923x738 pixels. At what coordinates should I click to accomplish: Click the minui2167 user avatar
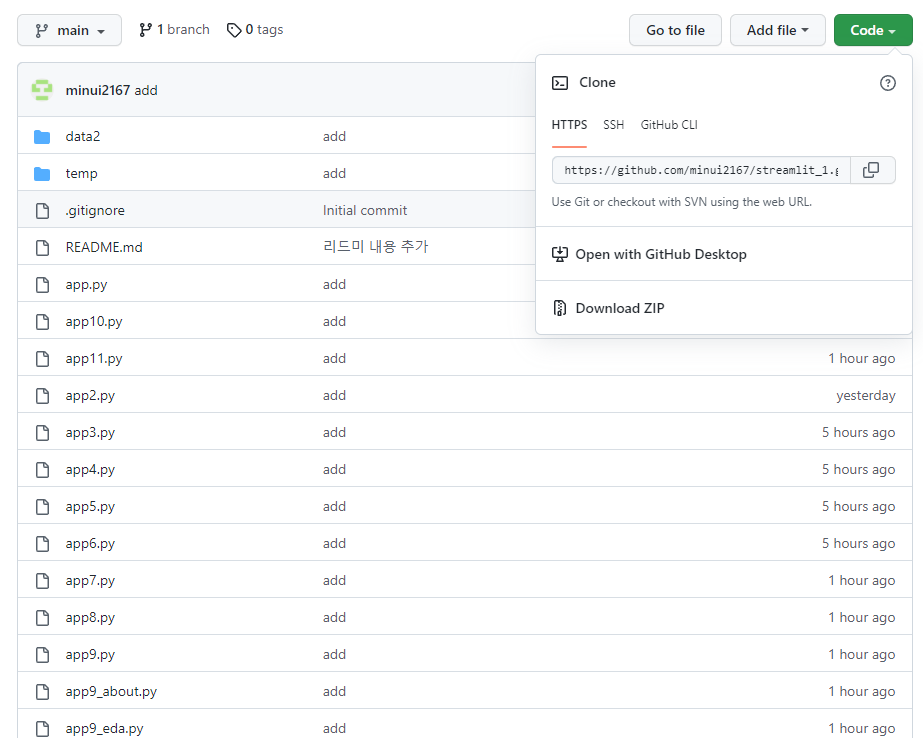[x=42, y=90]
